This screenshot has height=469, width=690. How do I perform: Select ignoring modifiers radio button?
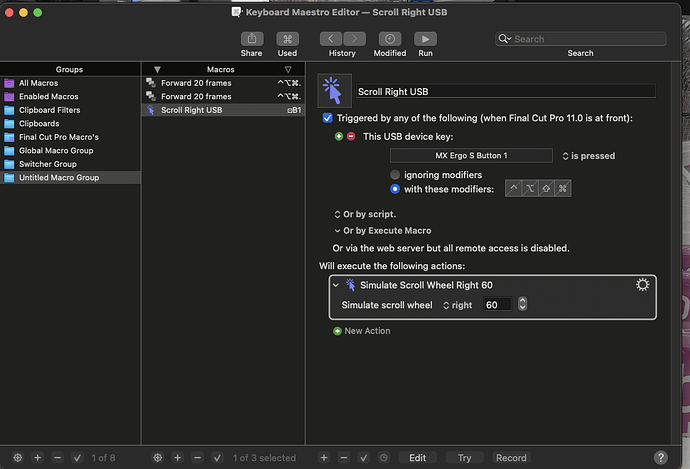click(x=395, y=175)
